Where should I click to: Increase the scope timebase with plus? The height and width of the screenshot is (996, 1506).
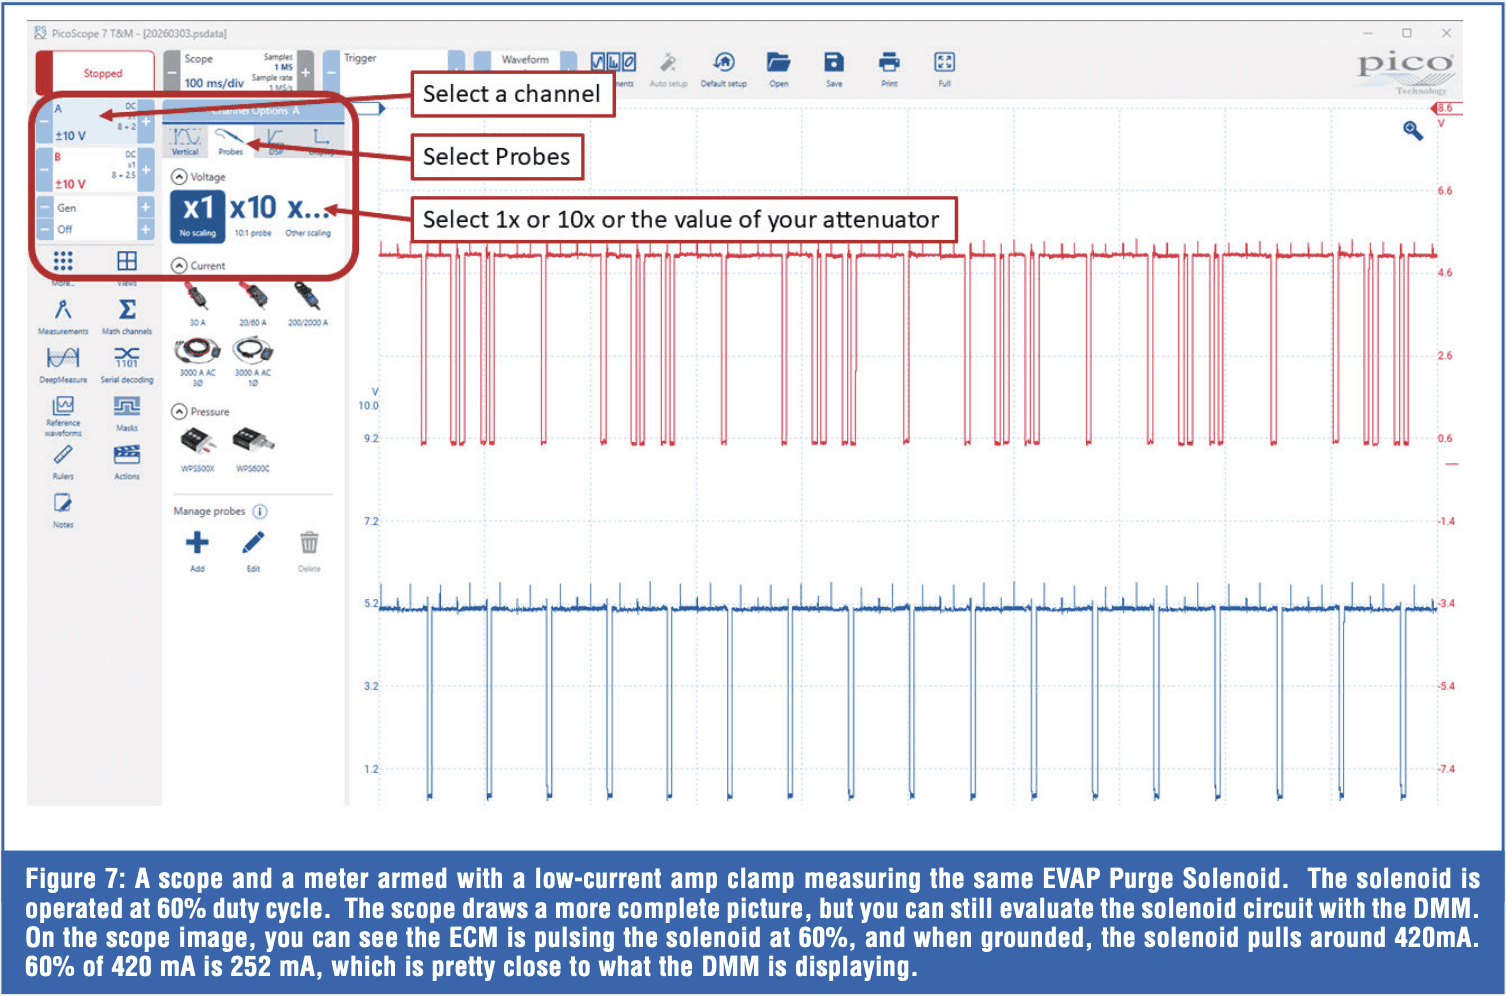point(306,72)
